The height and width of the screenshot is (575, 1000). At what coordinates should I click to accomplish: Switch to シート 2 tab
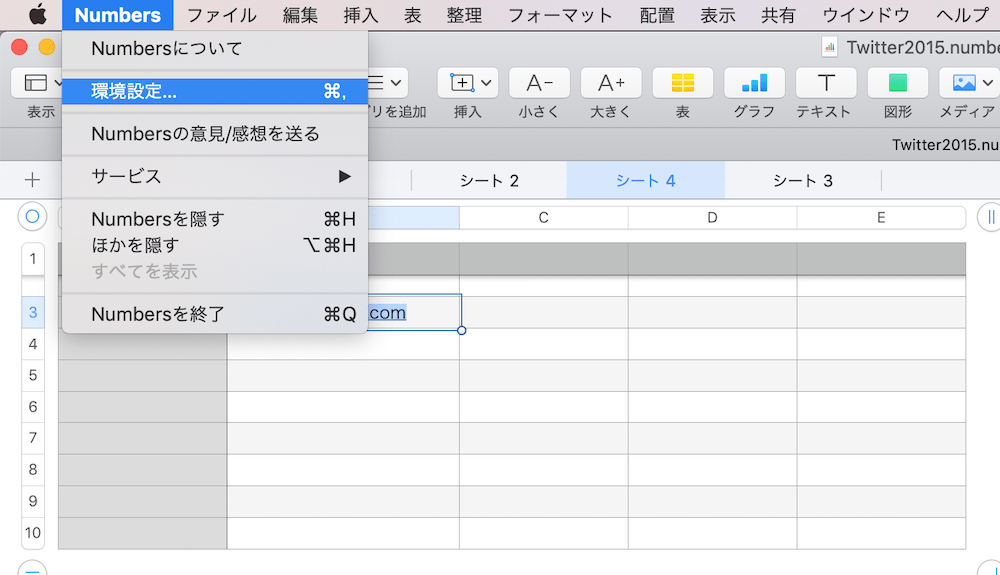tap(489, 180)
